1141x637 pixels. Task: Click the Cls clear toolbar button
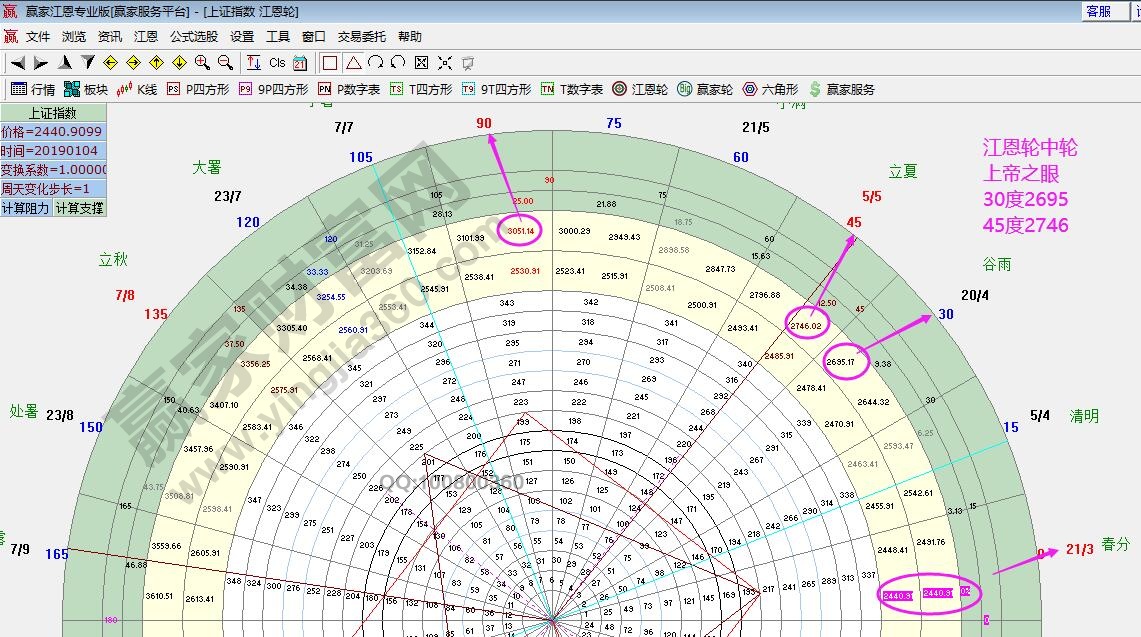pos(277,62)
